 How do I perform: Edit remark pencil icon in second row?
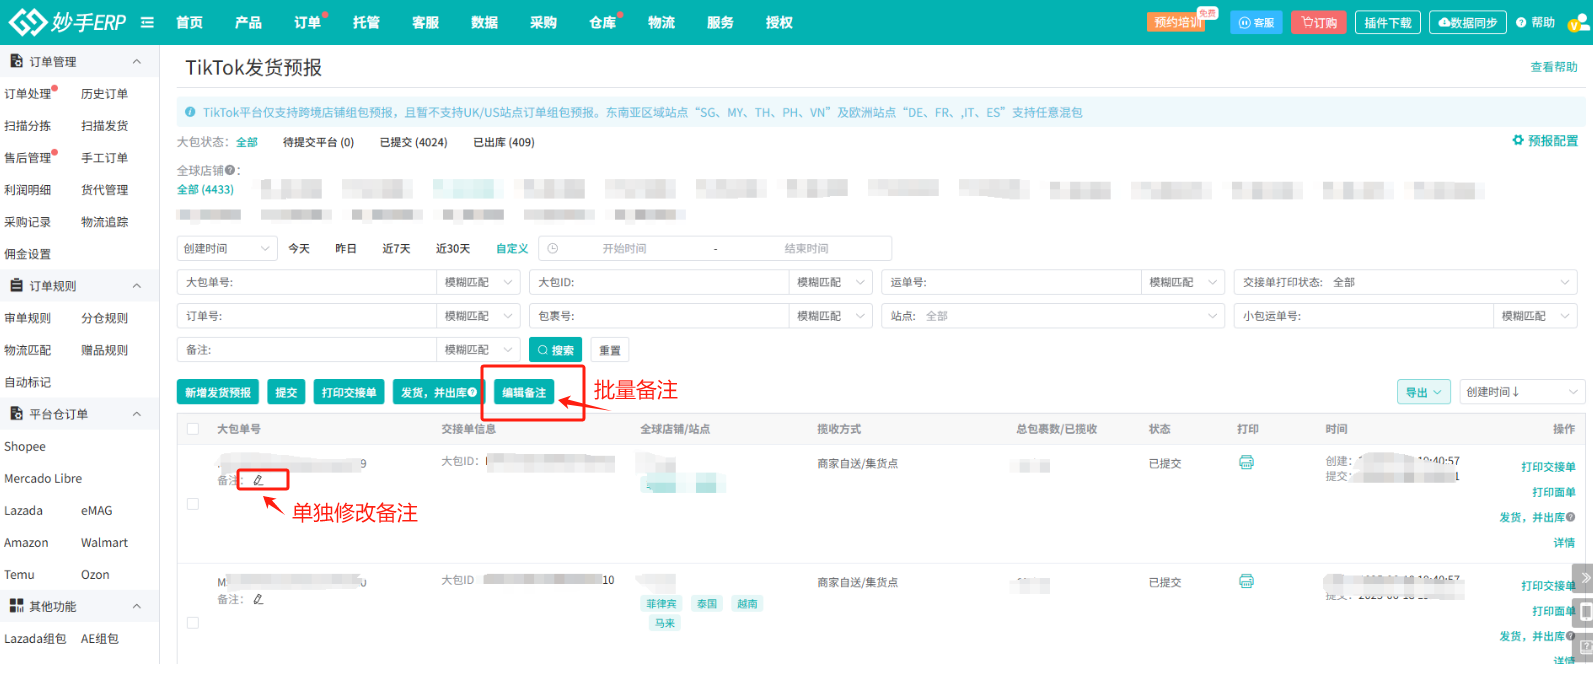click(258, 599)
